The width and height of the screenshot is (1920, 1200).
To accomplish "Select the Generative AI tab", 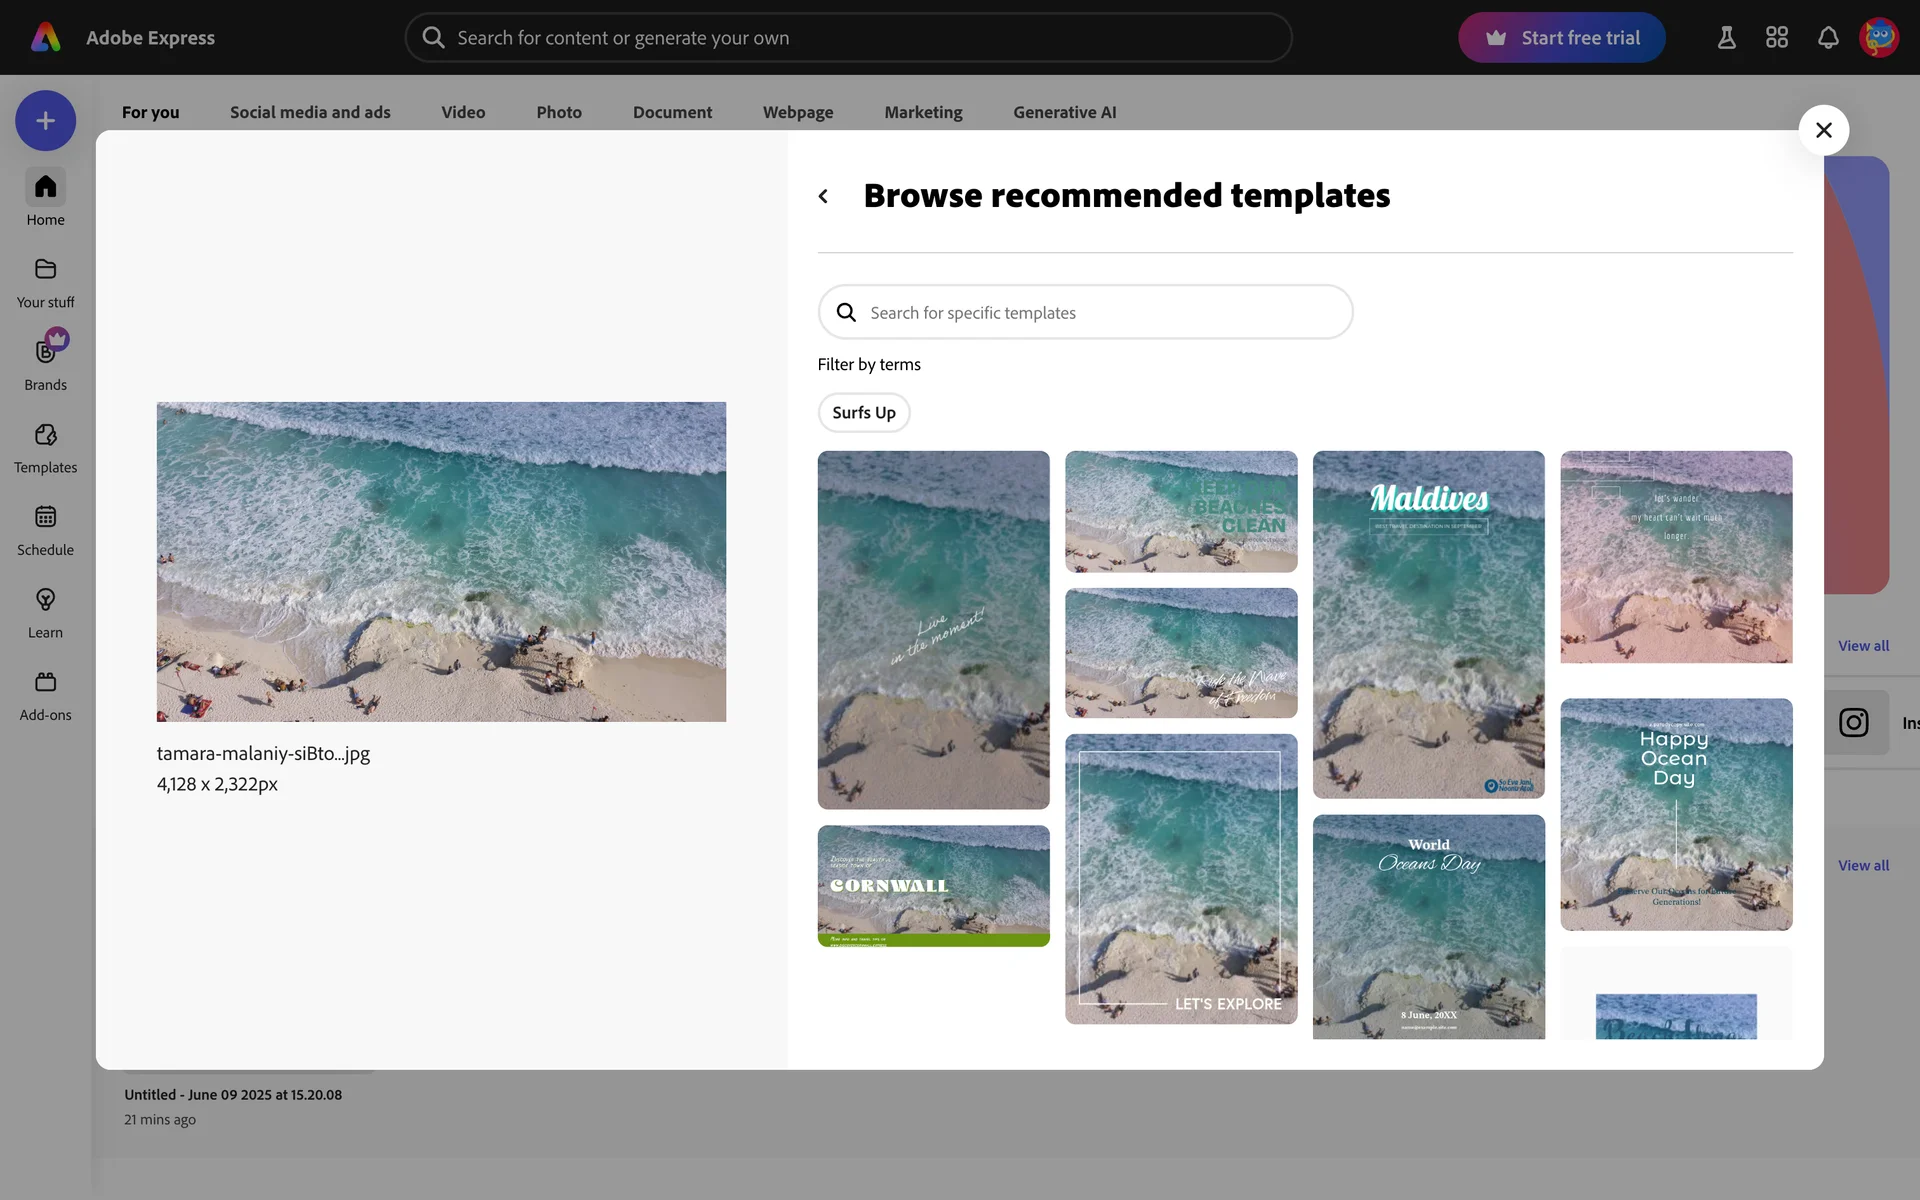I will pyautogui.click(x=1064, y=112).
